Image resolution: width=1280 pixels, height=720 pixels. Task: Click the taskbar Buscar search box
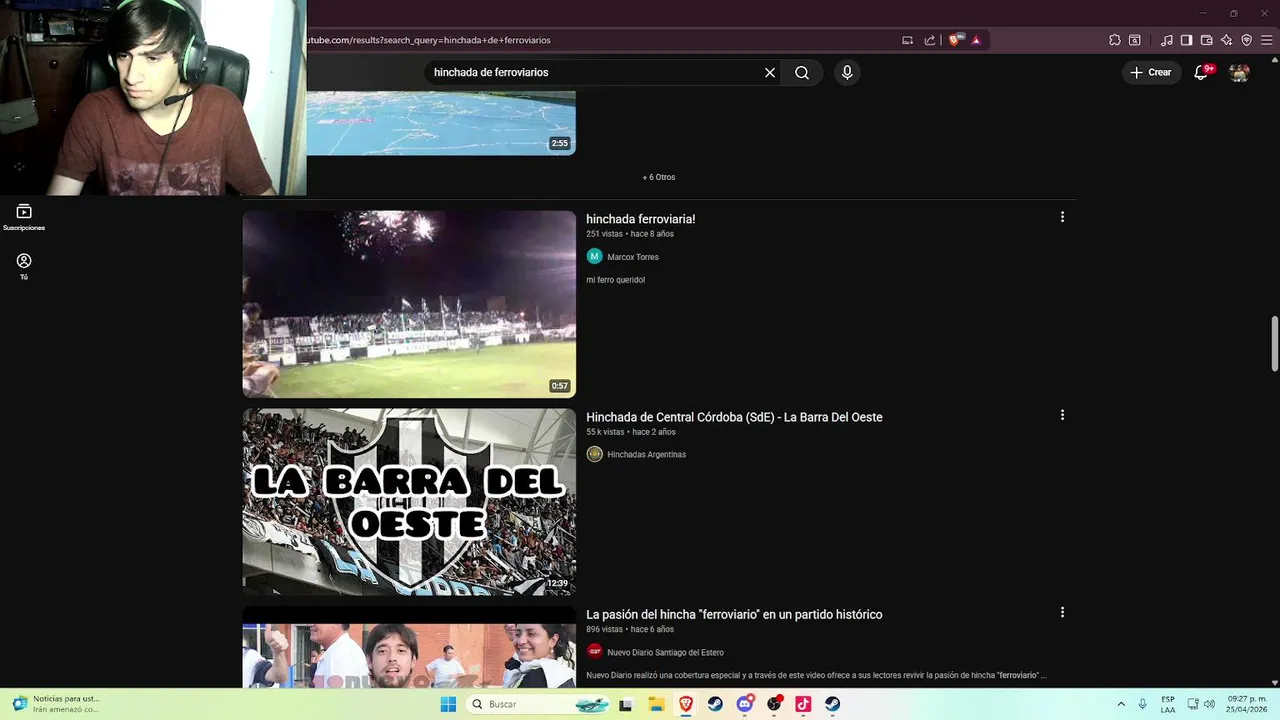[539, 704]
